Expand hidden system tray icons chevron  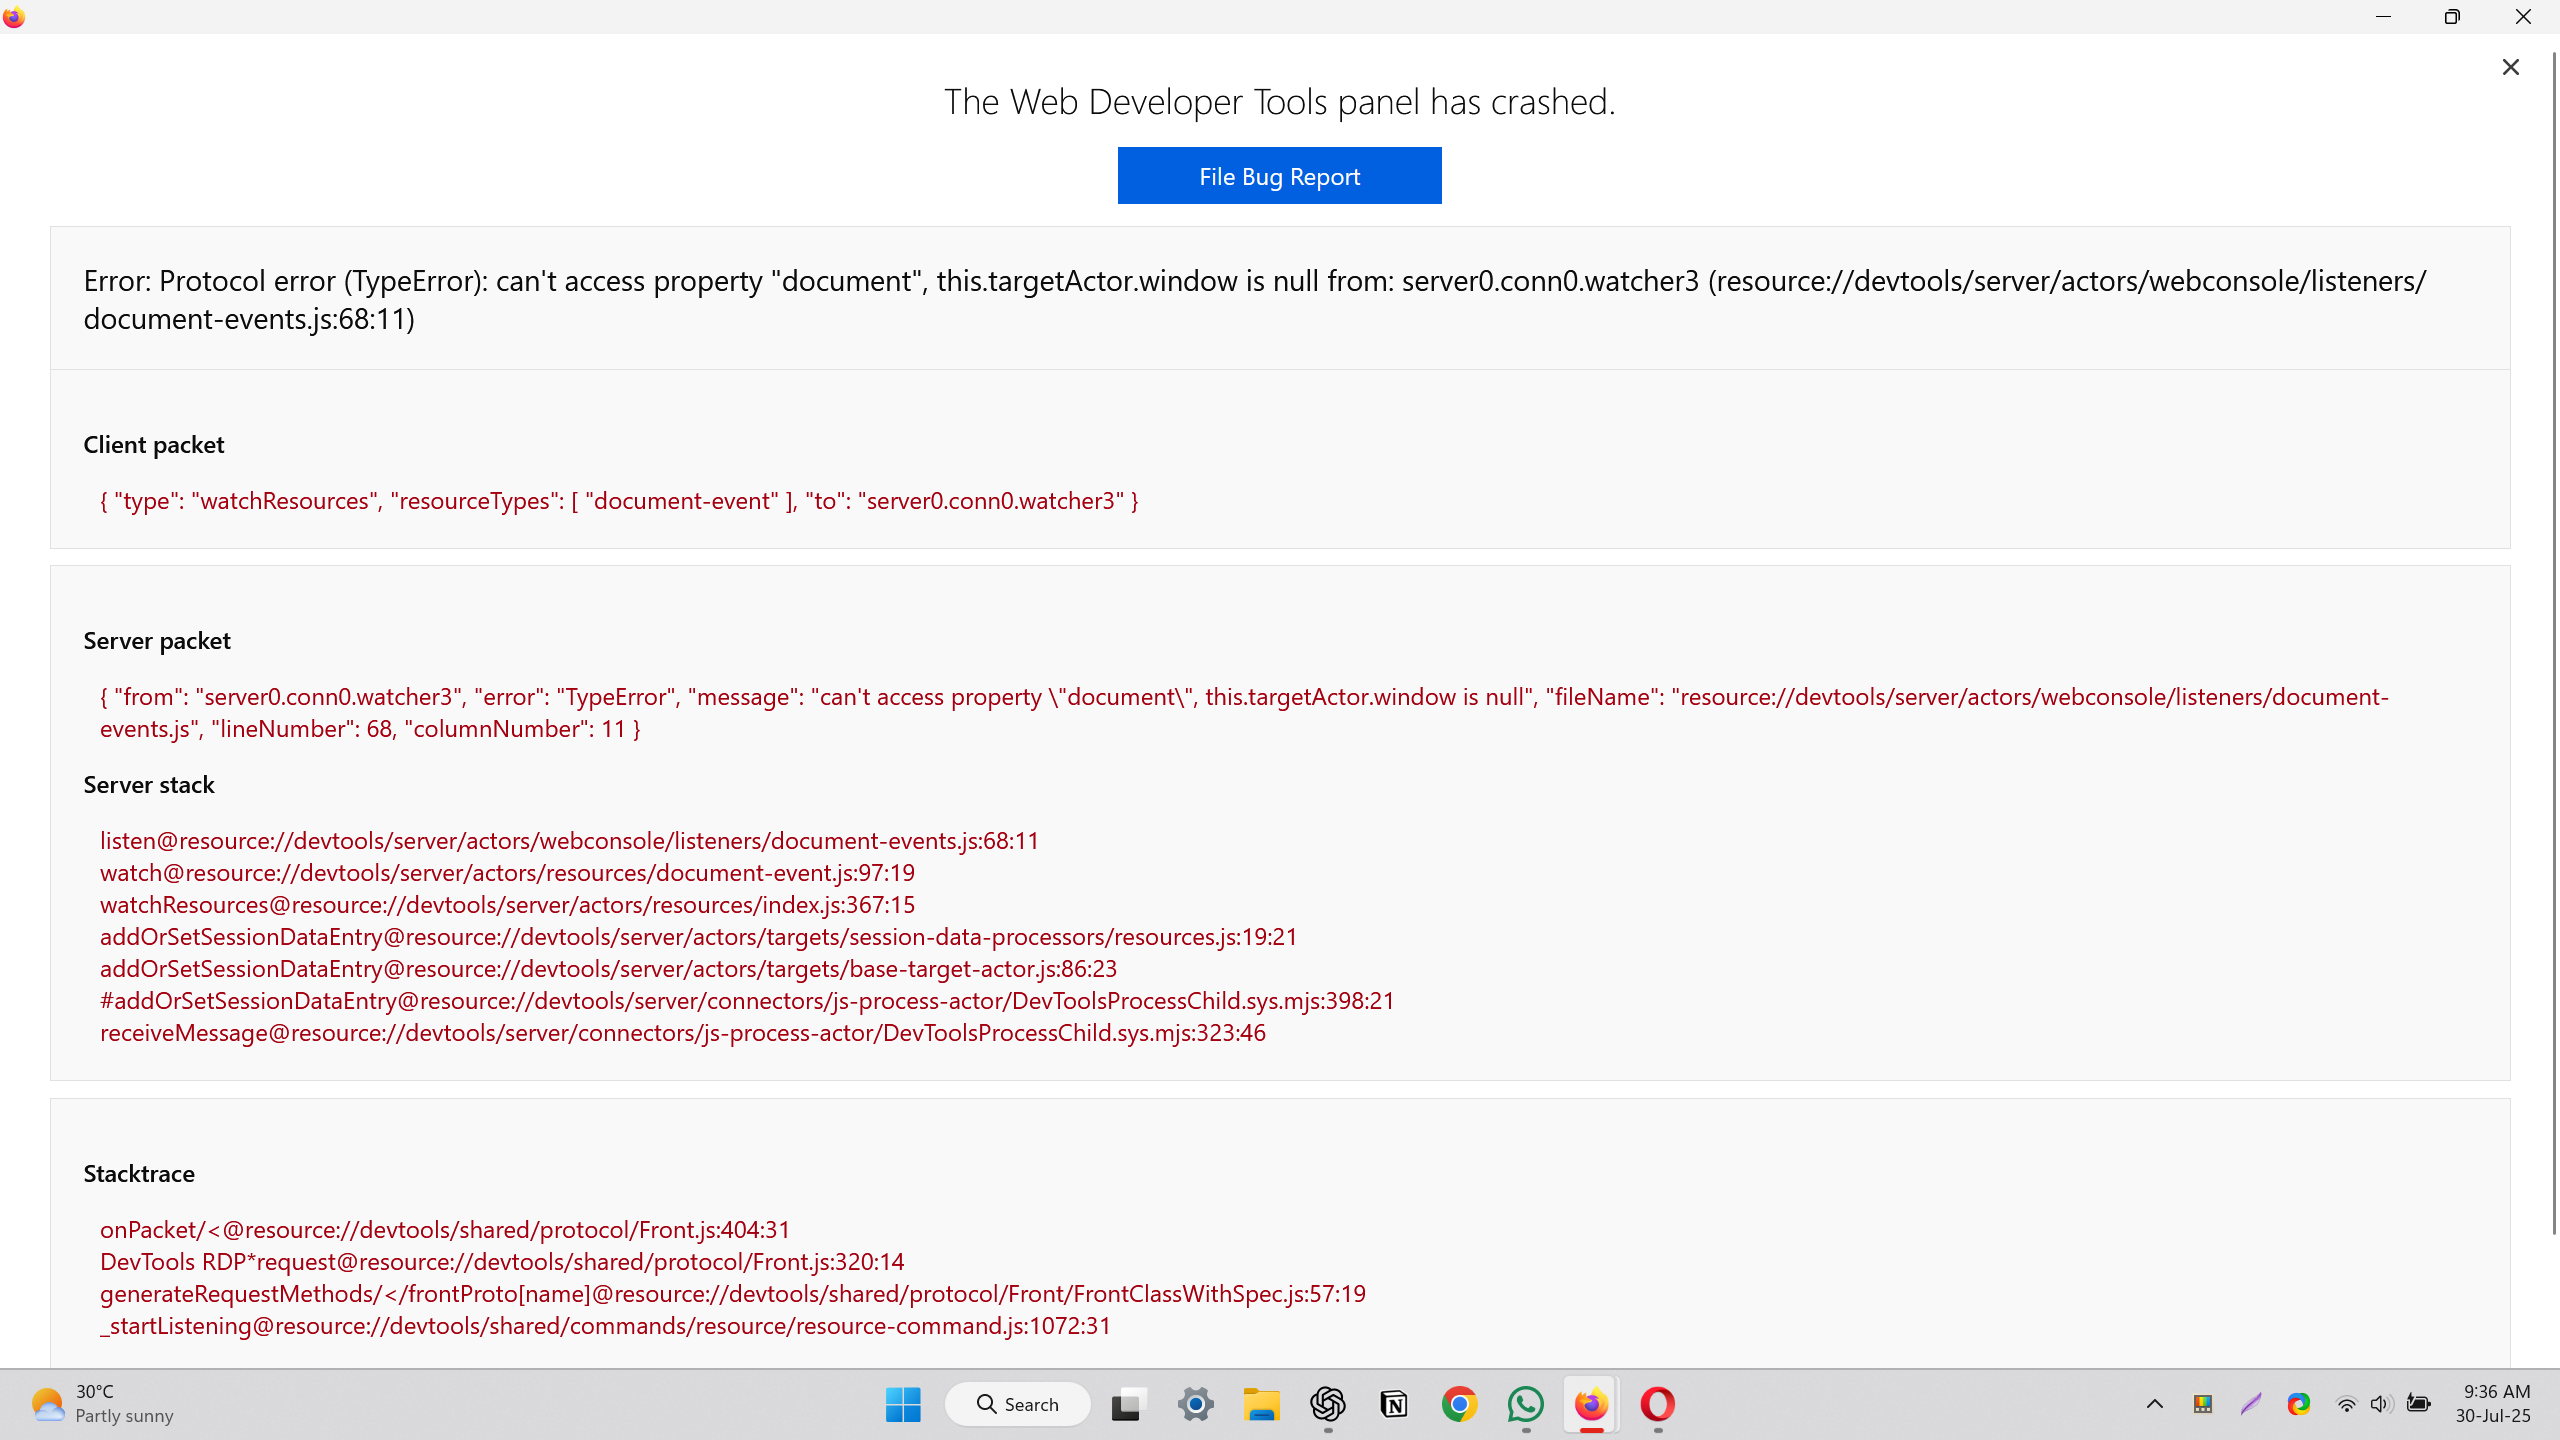[2155, 1404]
